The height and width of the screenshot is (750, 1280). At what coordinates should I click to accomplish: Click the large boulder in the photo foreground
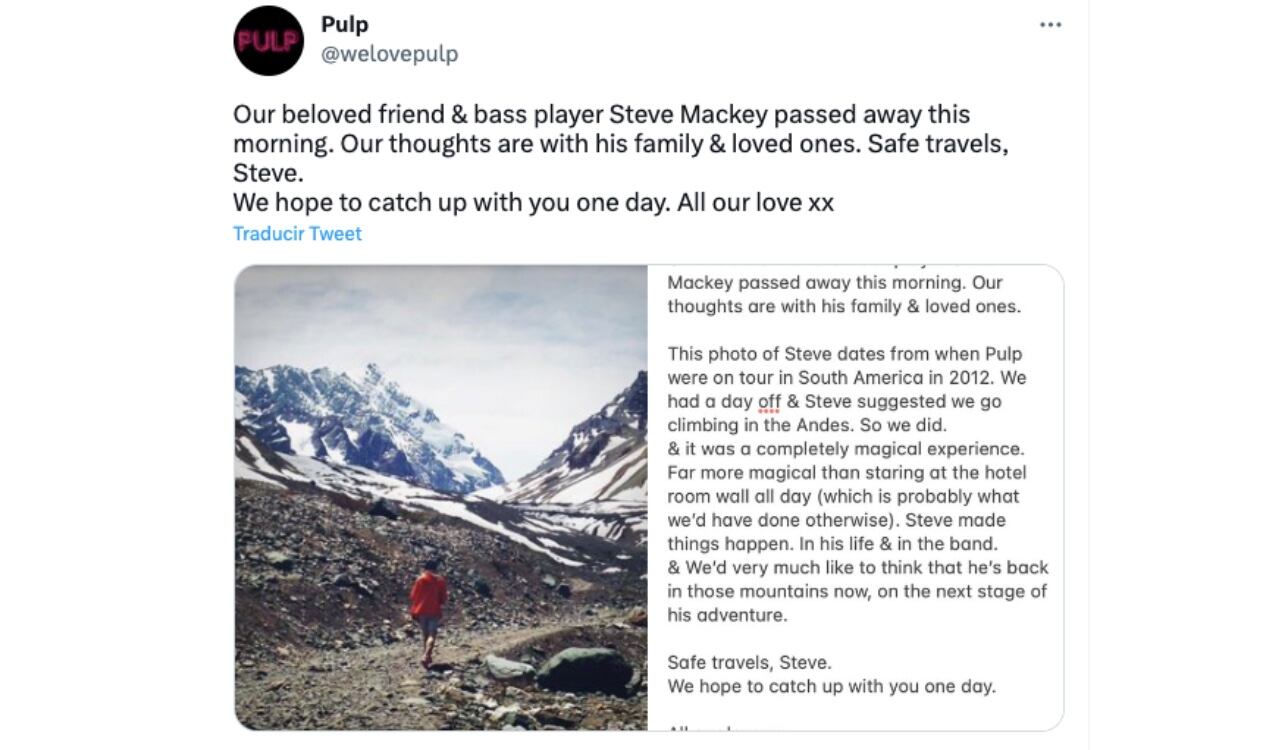586,670
